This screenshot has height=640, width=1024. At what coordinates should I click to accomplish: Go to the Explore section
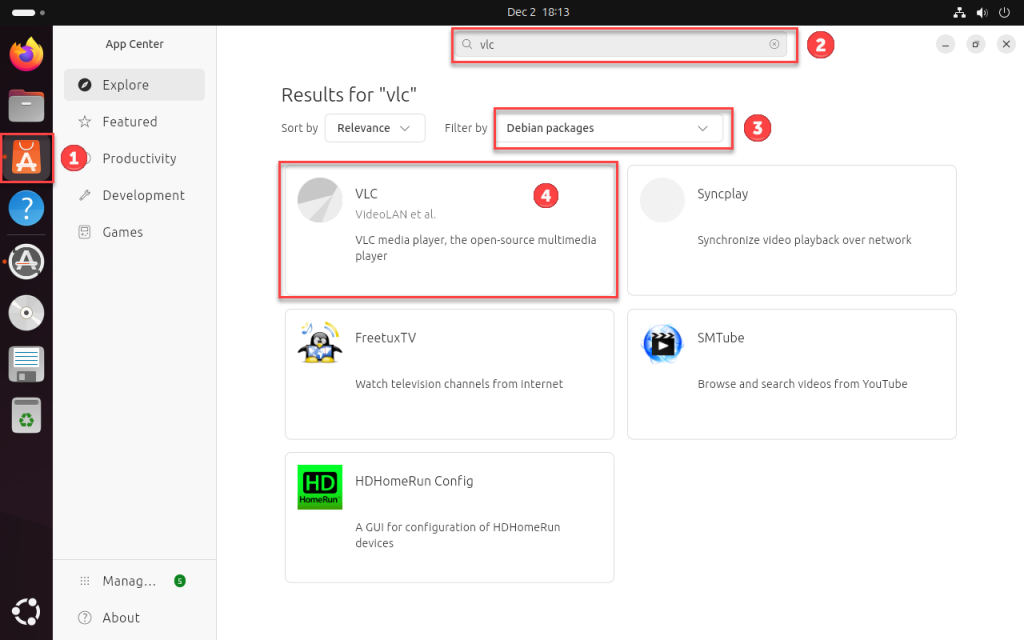coord(135,85)
